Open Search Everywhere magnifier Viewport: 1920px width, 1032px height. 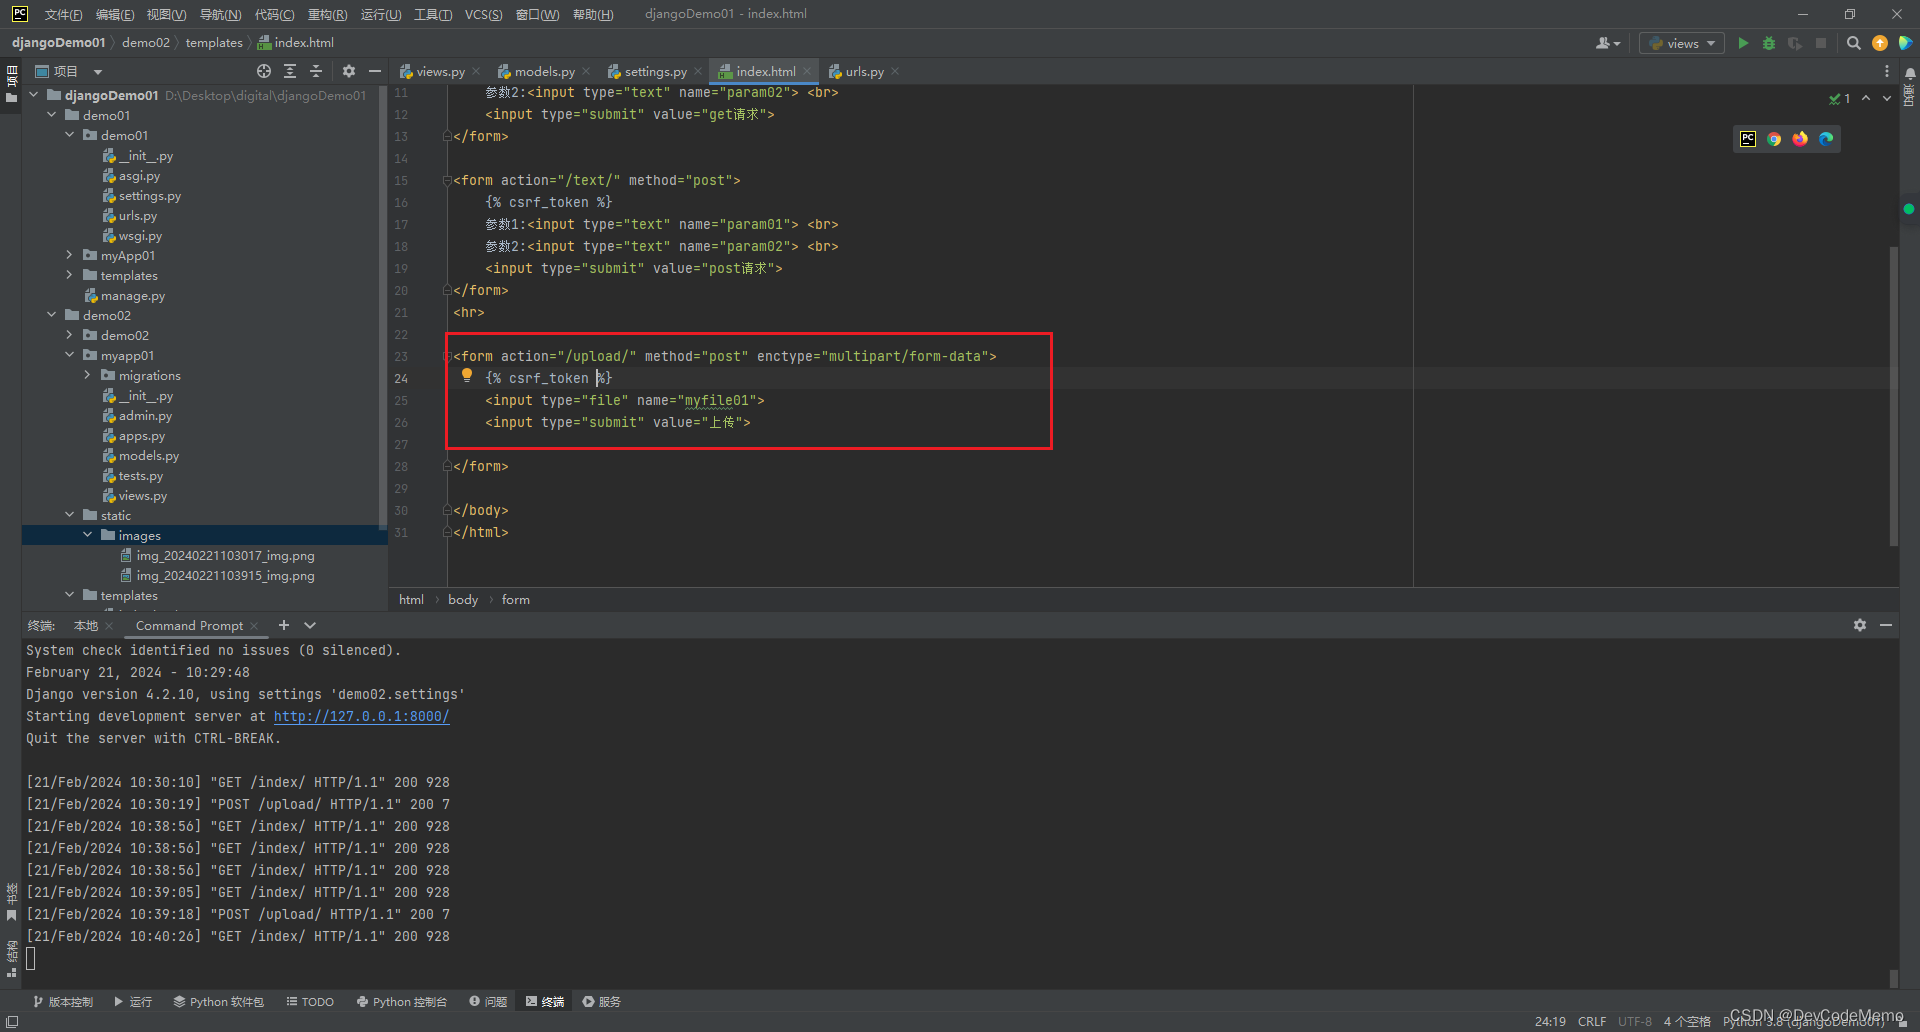[x=1854, y=43]
